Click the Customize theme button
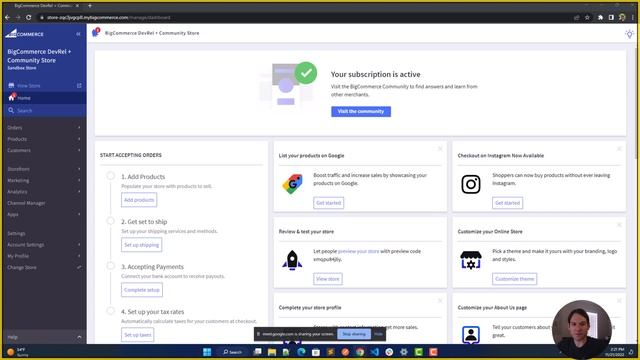The image size is (640, 360). (514, 279)
